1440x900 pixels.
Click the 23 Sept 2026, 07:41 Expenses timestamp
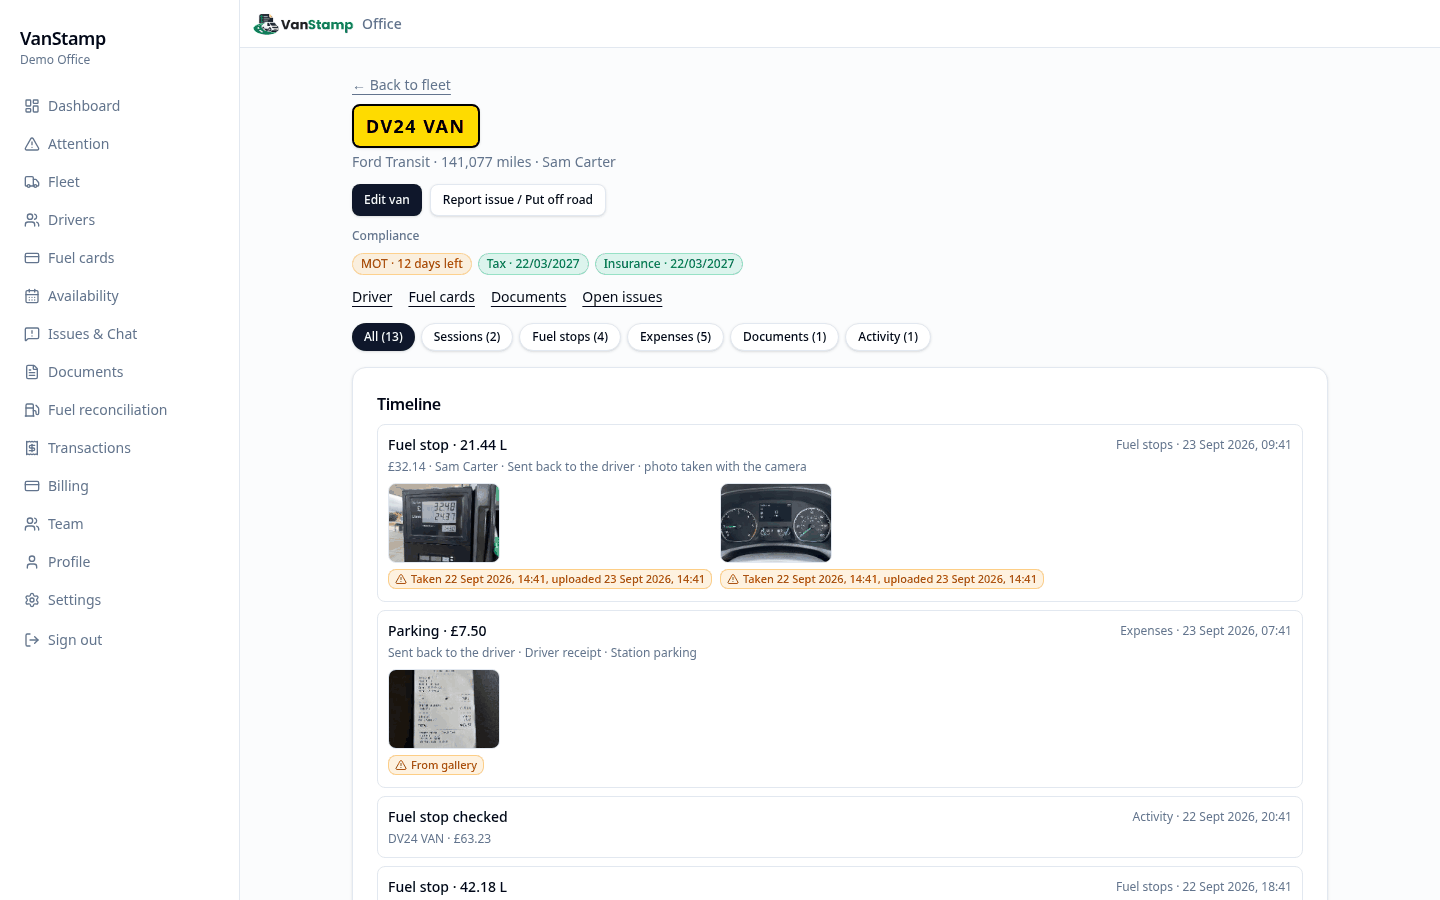click(1206, 631)
